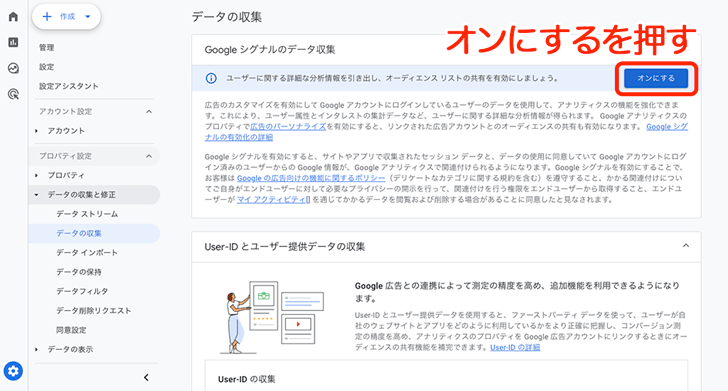Collapse User-ID とユーザー提供データの収集 panel
This screenshot has height=391, width=728.
coord(686,246)
